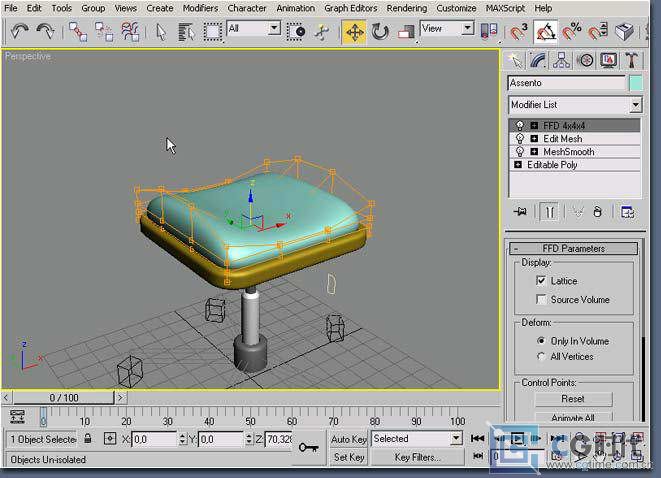This screenshot has height=478, width=661.
Task: Toggle Edit Mesh modifier lightbulb
Action: [x=520, y=139]
